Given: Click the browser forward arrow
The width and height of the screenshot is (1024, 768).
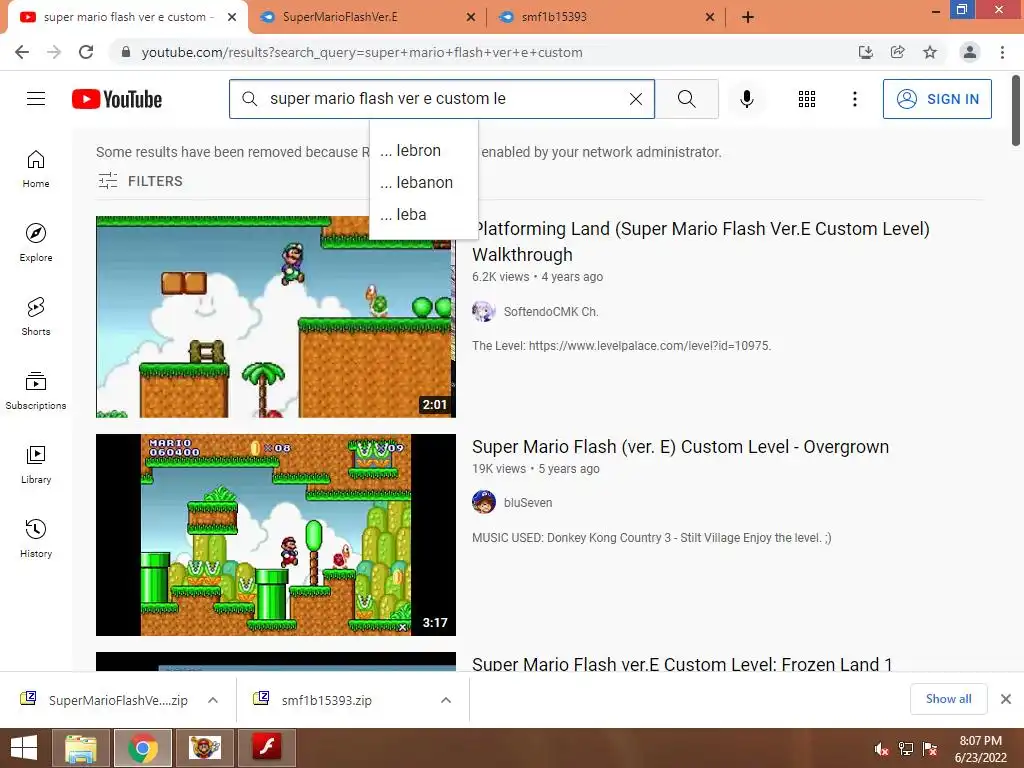Looking at the screenshot, I should point(54,52).
